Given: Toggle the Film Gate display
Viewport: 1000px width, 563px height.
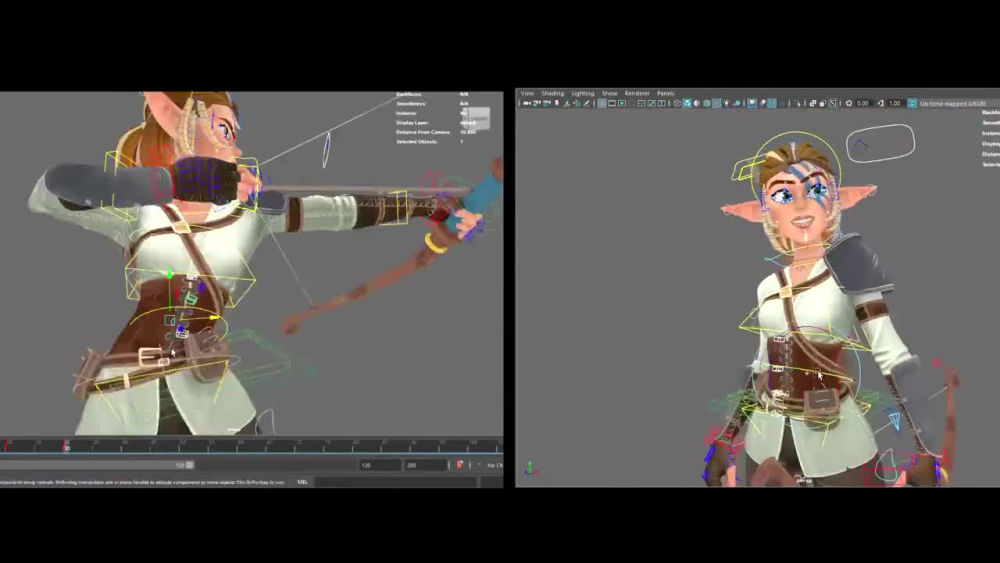Looking at the screenshot, I should pos(612,103).
